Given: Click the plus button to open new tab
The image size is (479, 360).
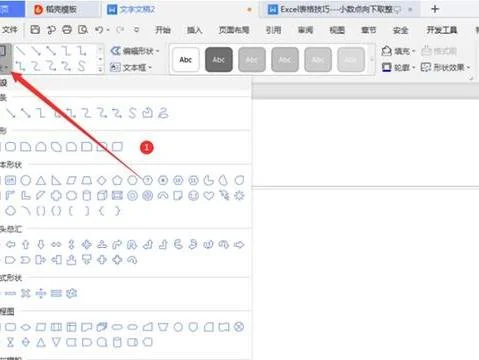Looking at the screenshot, I should click(435, 9).
